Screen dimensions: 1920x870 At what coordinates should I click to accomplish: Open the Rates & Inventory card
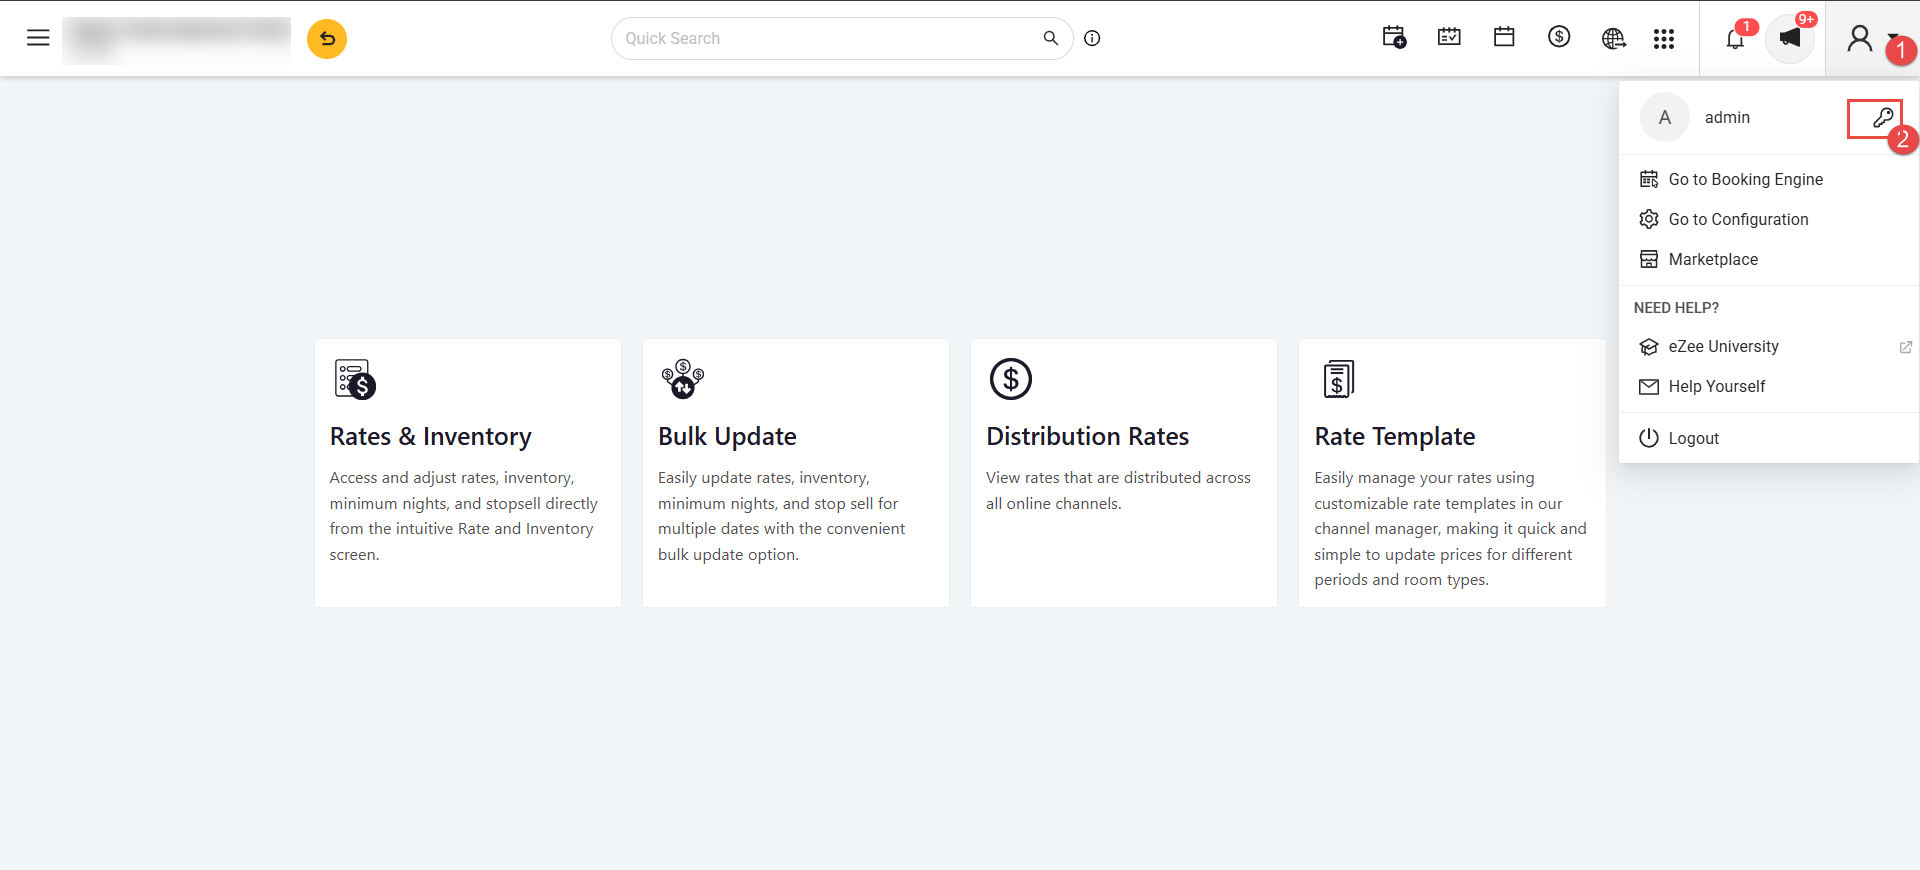point(468,473)
